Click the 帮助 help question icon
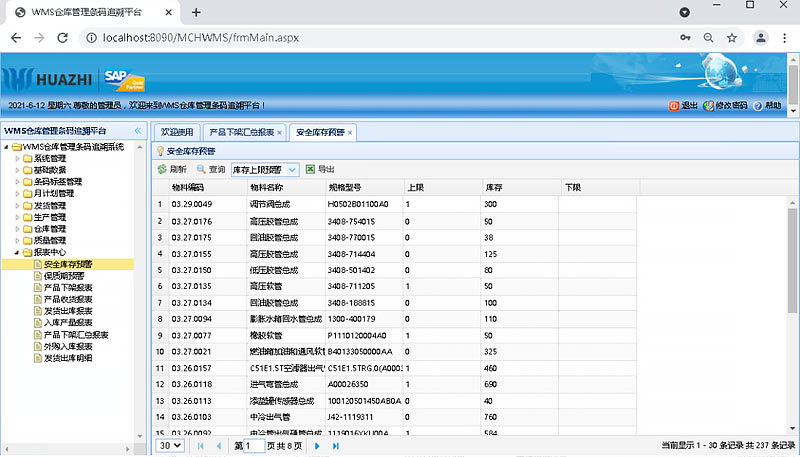This screenshot has height=457, width=800. coord(757,106)
